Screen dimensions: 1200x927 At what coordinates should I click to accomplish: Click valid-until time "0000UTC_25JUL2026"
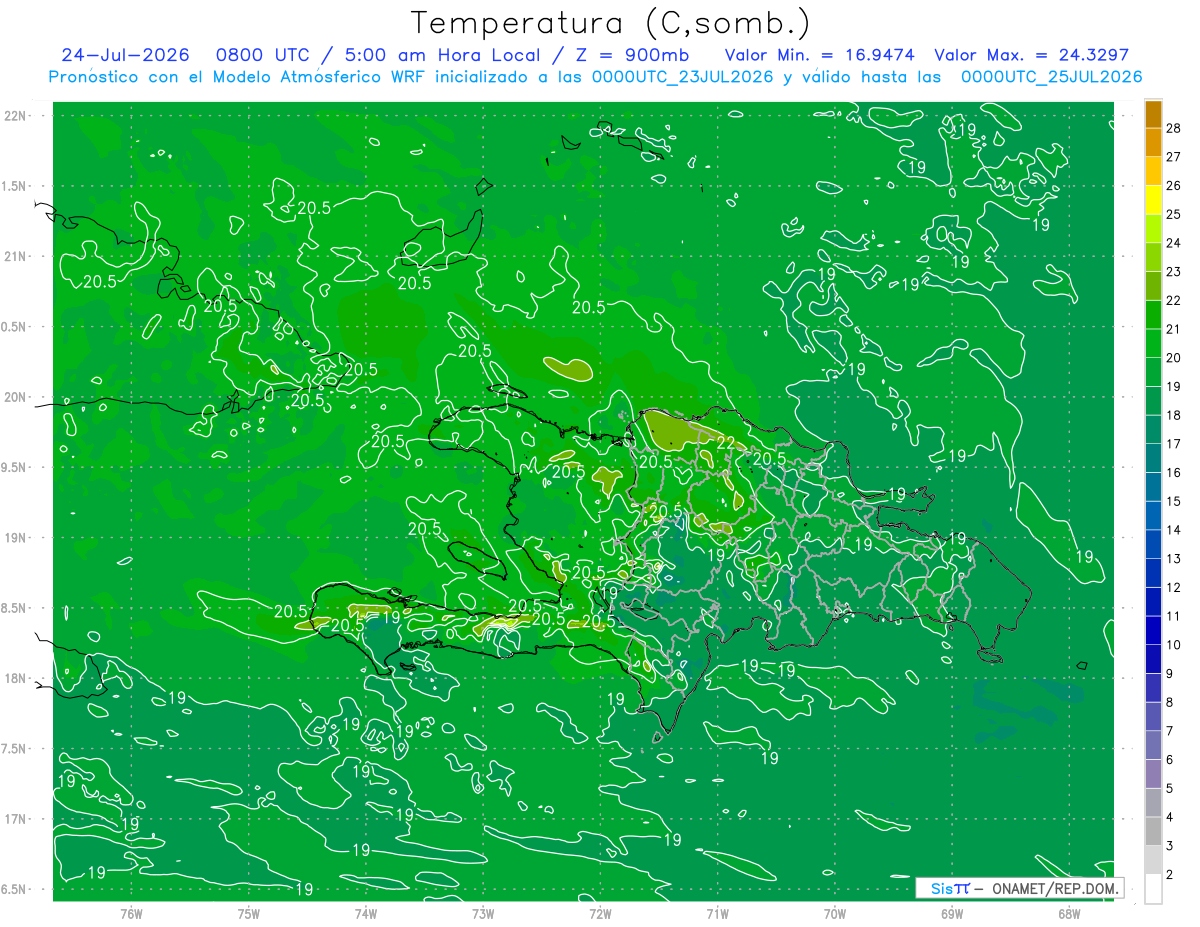(x=1051, y=77)
